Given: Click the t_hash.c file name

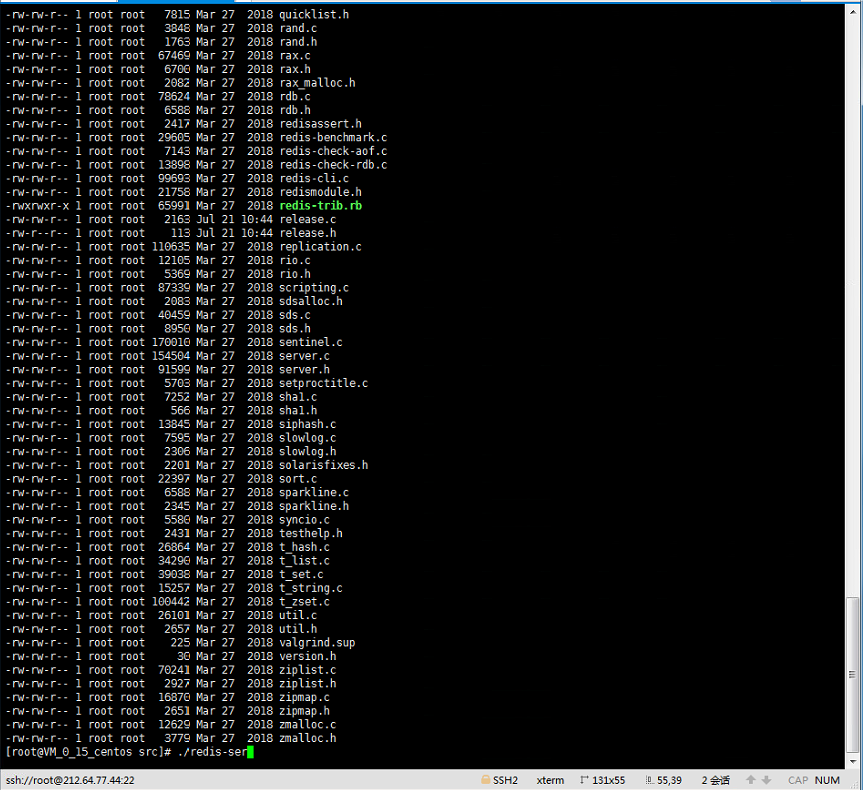Looking at the screenshot, I should (304, 547).
